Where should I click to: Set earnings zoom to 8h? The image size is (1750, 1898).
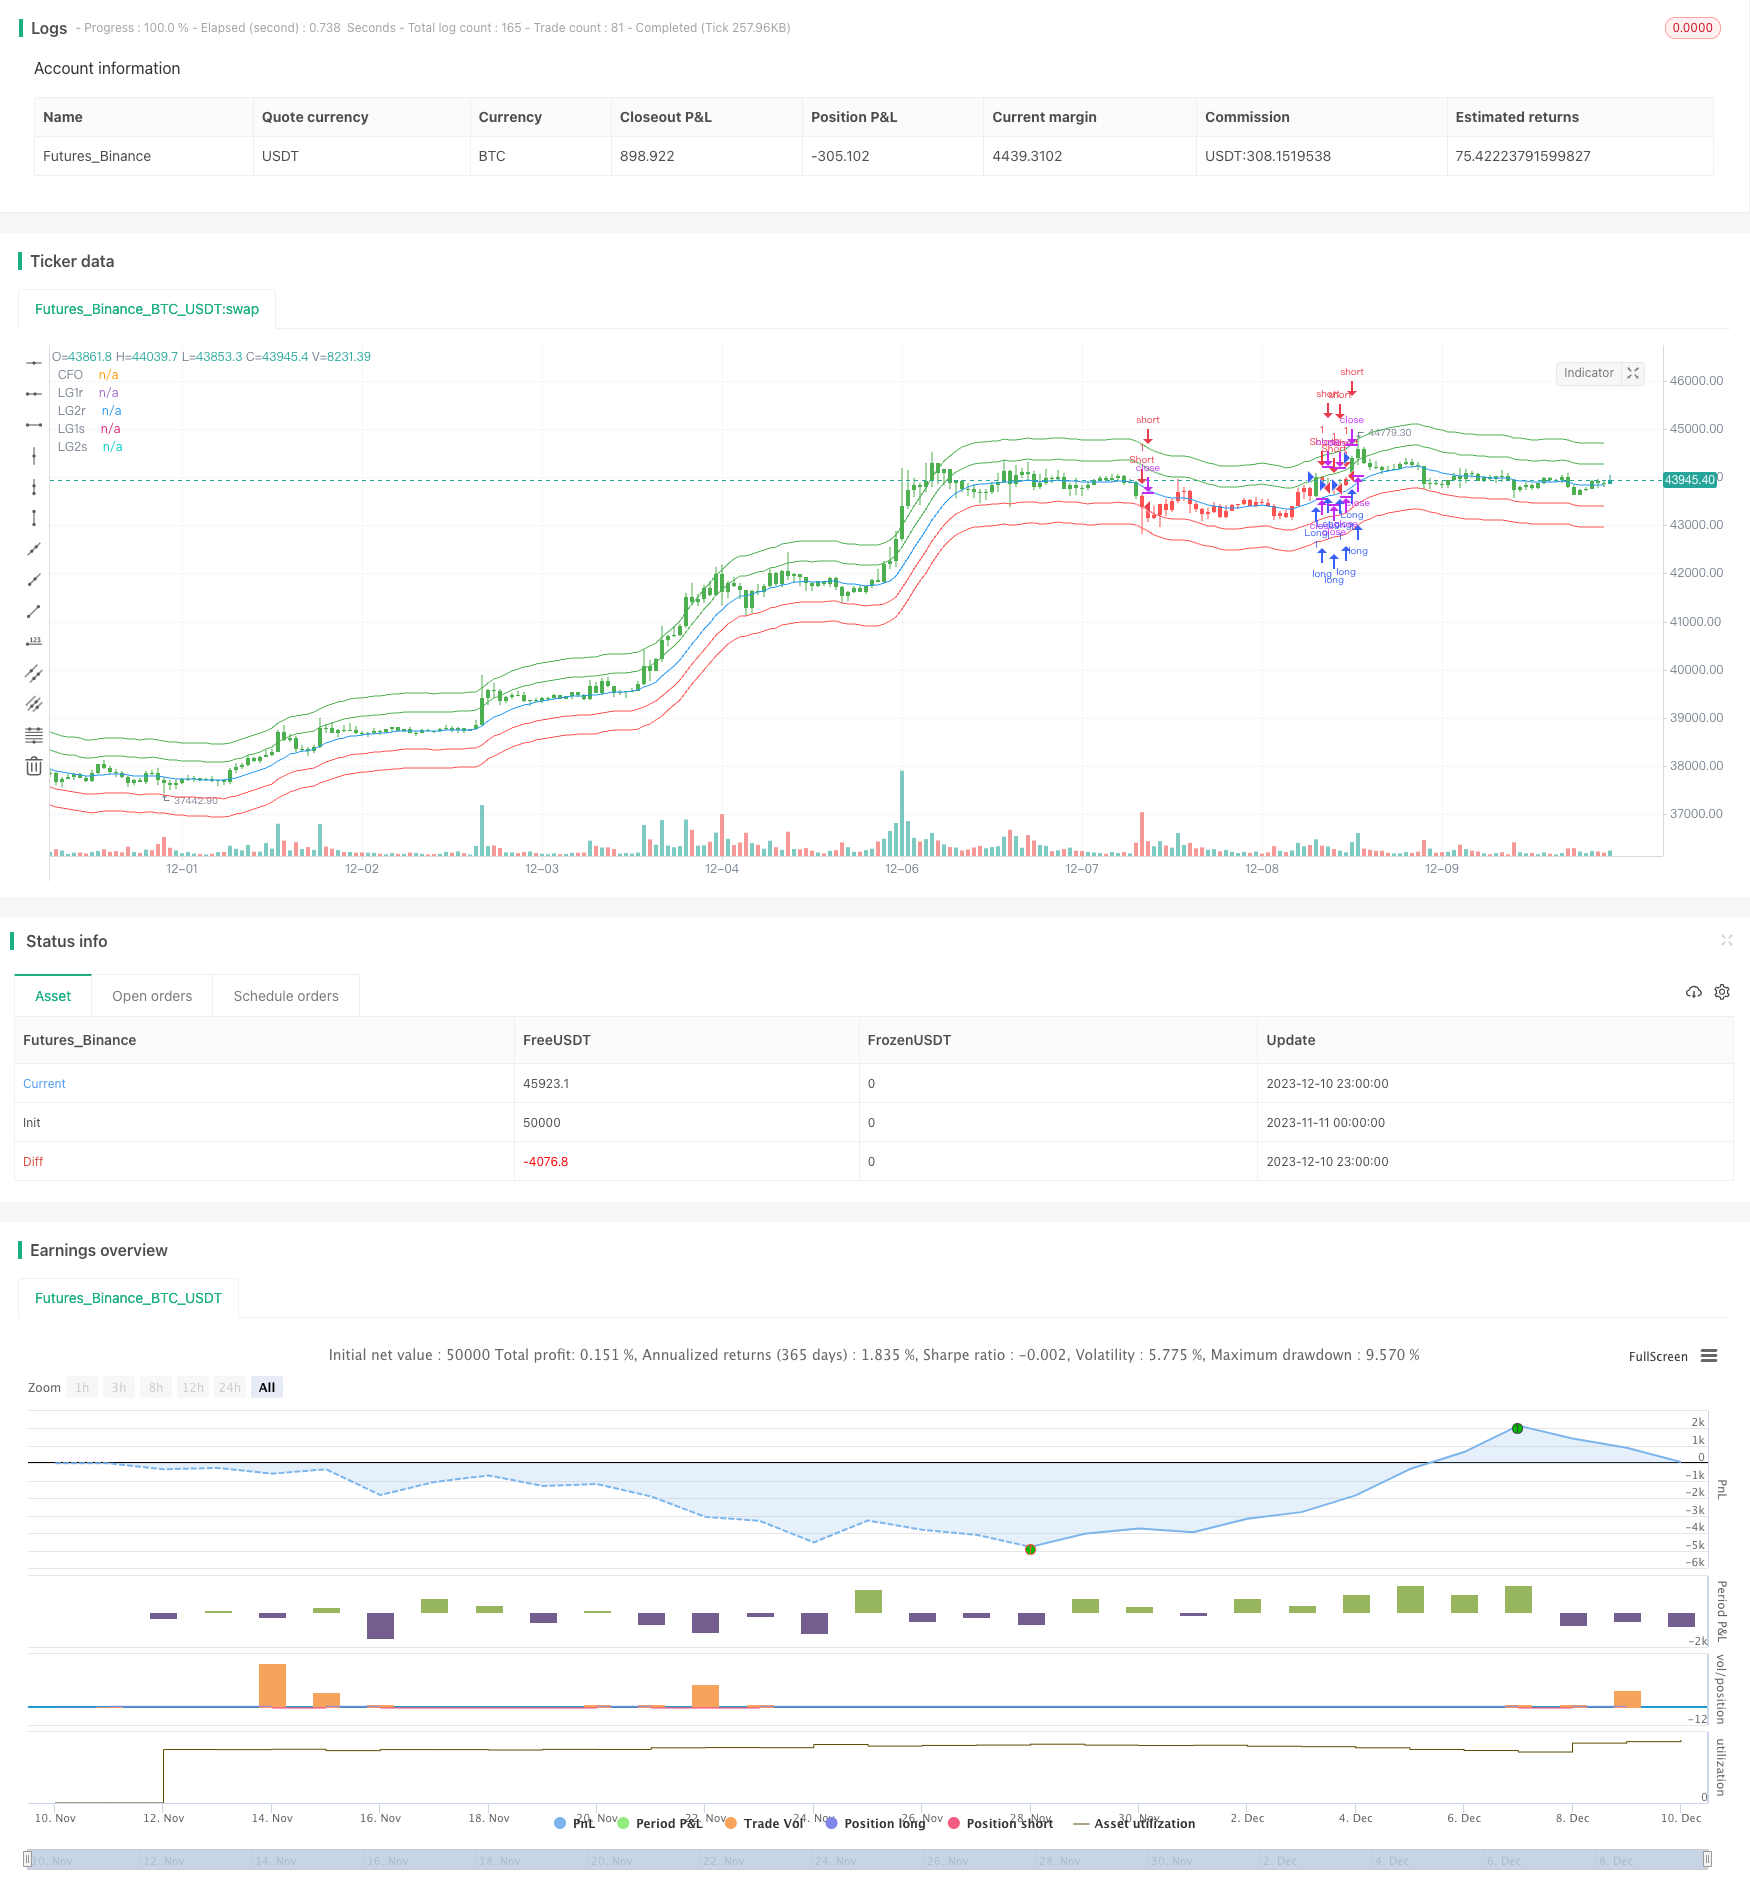click(x=156, y=1387)
